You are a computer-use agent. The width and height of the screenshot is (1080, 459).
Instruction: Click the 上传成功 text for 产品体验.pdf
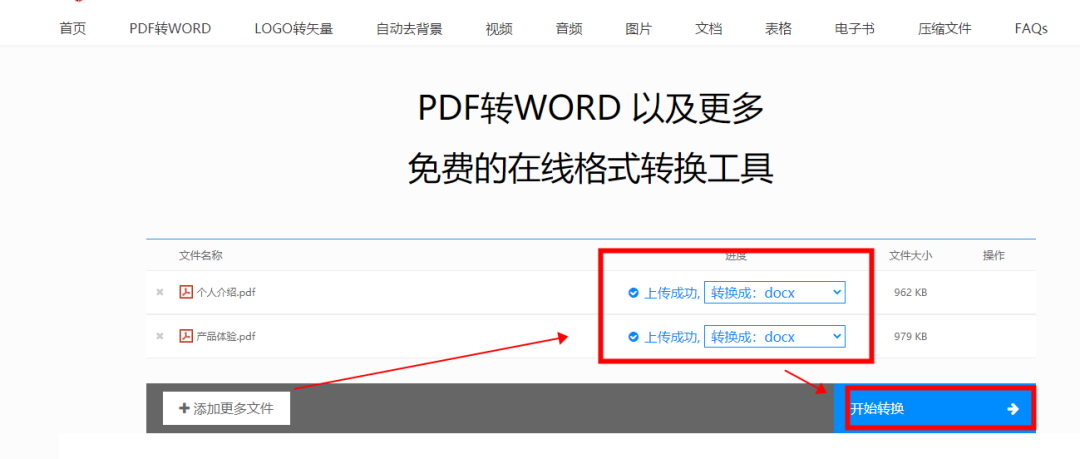tap(672, 337)
